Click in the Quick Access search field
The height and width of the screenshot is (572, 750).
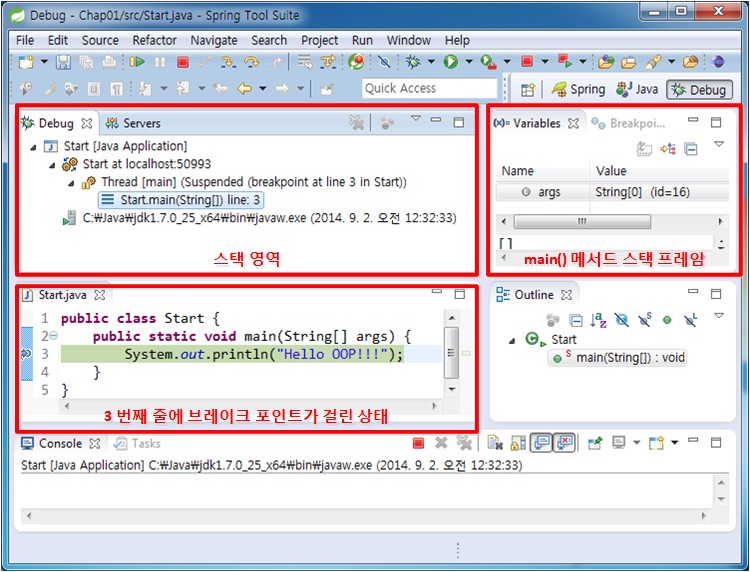(429, 88)
